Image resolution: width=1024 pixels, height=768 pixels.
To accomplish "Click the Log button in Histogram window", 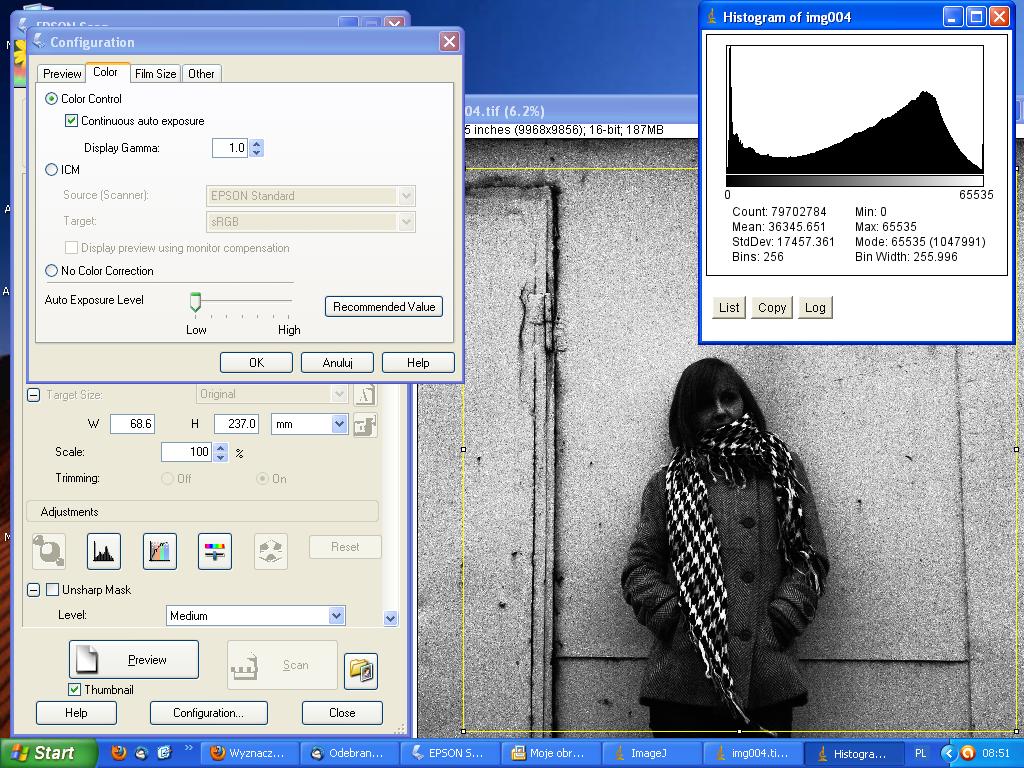I will [x=815, y=308].
